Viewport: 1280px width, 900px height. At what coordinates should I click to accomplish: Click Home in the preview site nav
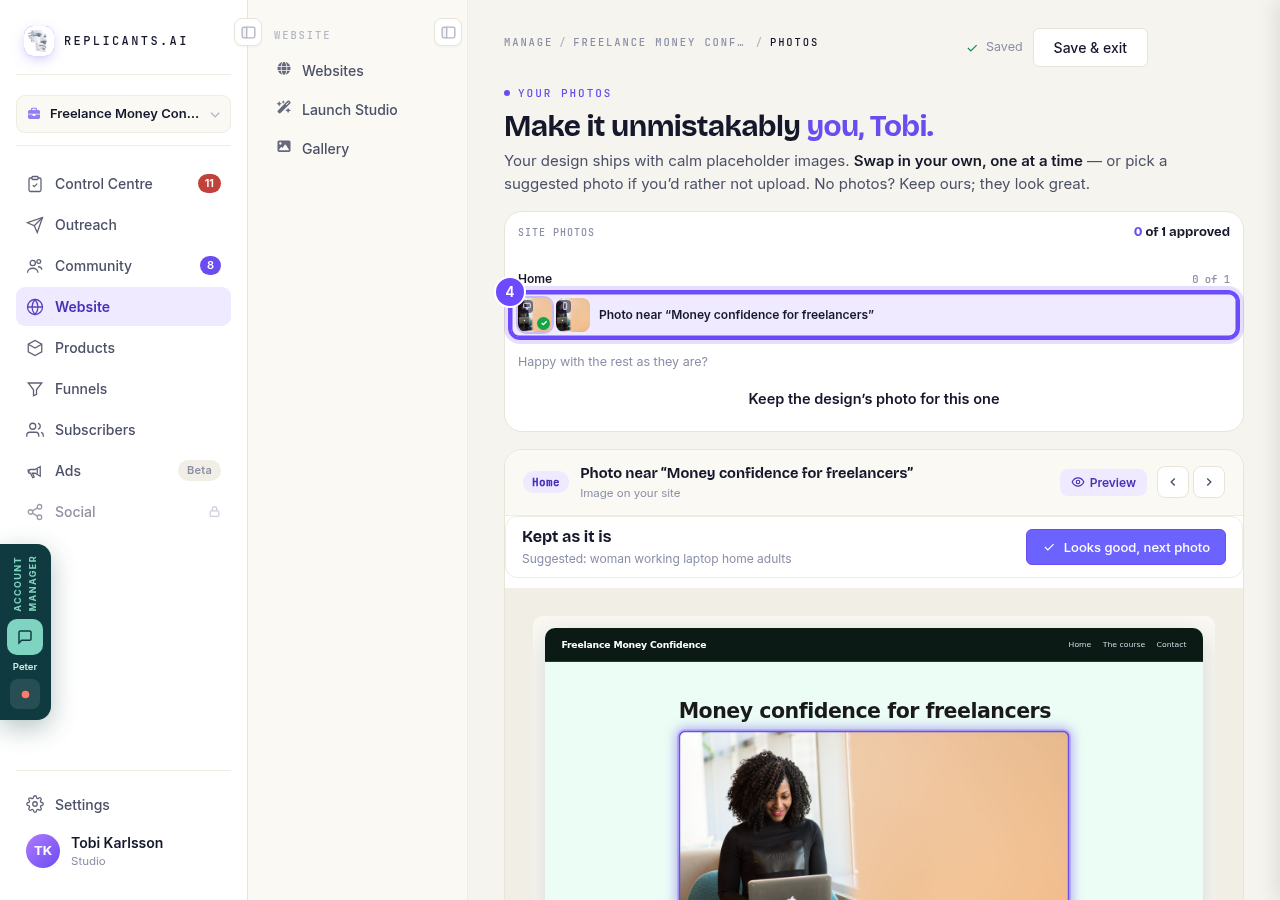coord(1080,645)
